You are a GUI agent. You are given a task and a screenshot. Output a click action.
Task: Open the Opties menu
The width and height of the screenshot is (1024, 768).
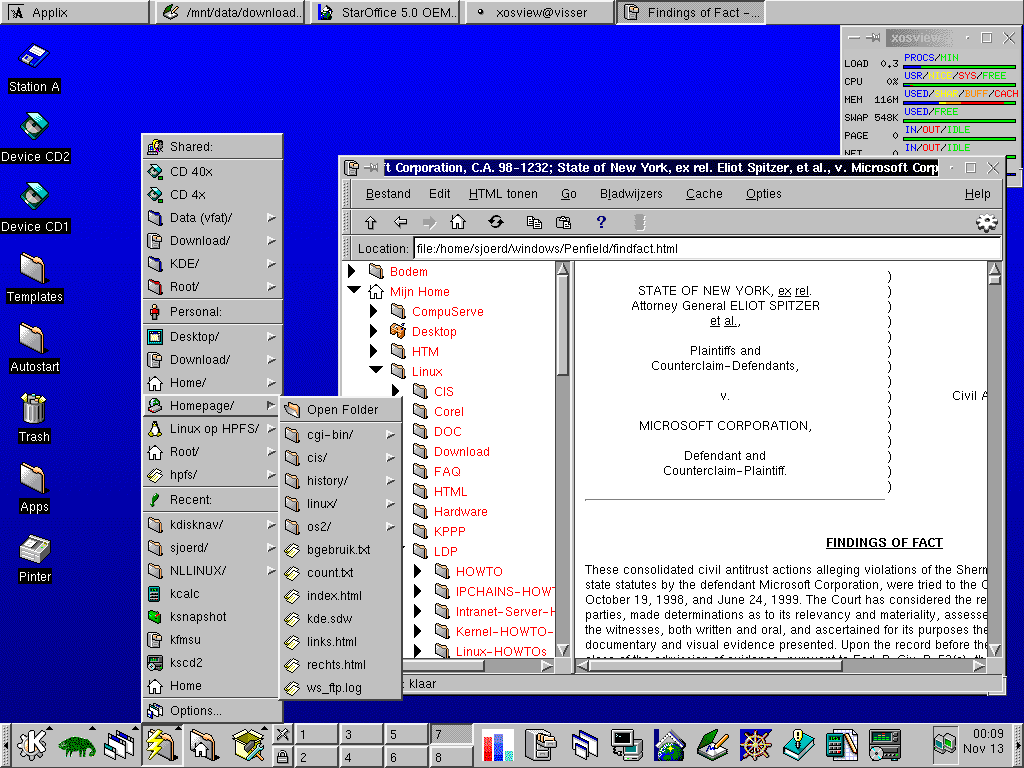tap(763, 194)
